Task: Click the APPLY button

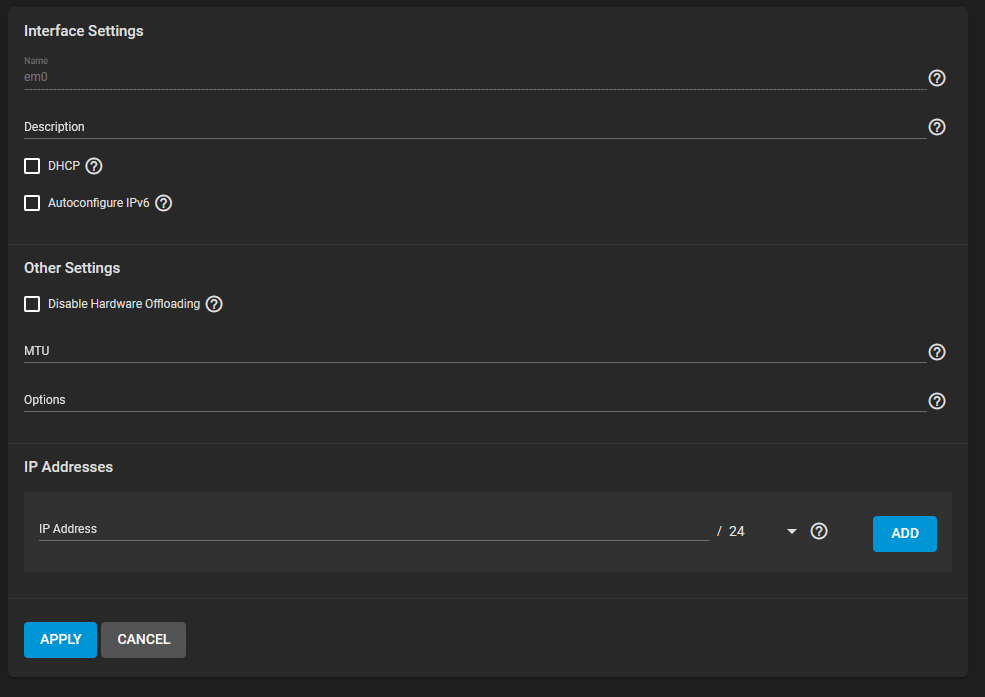Action: (x=60, y=640)
